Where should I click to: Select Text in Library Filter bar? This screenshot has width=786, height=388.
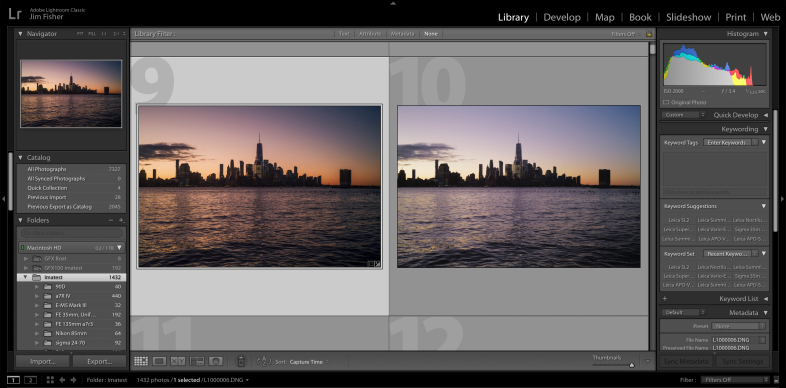344,34
